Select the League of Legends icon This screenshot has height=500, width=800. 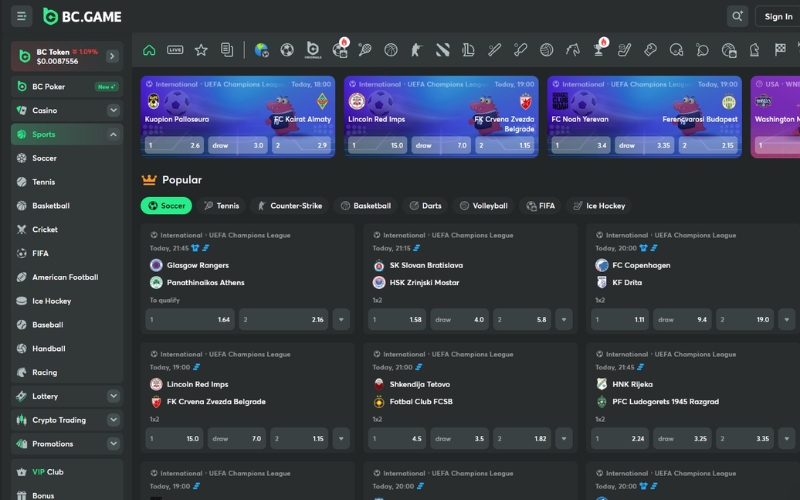coord(468,50)
